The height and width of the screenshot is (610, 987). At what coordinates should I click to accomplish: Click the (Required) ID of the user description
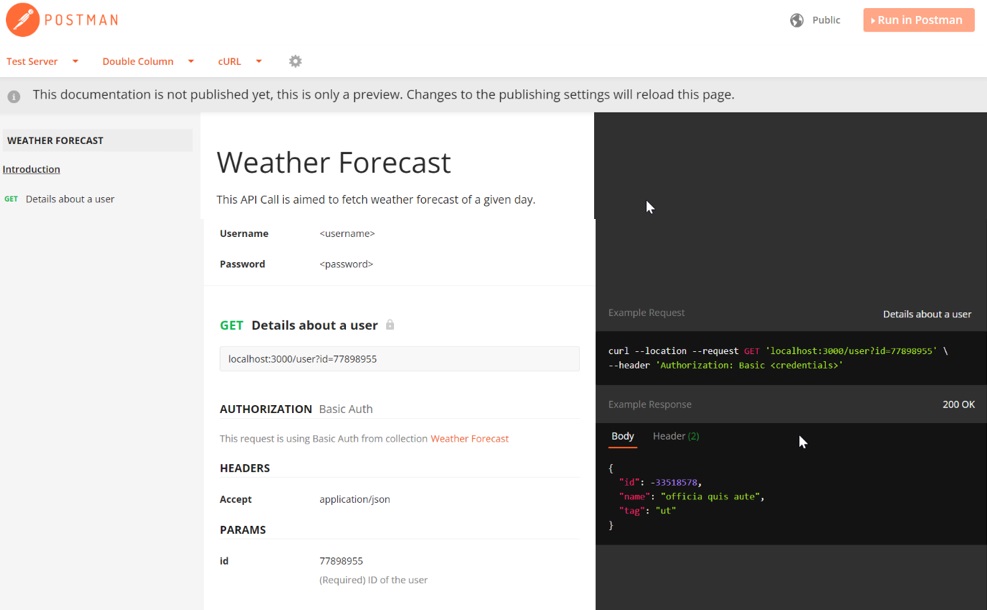point(373,580)
